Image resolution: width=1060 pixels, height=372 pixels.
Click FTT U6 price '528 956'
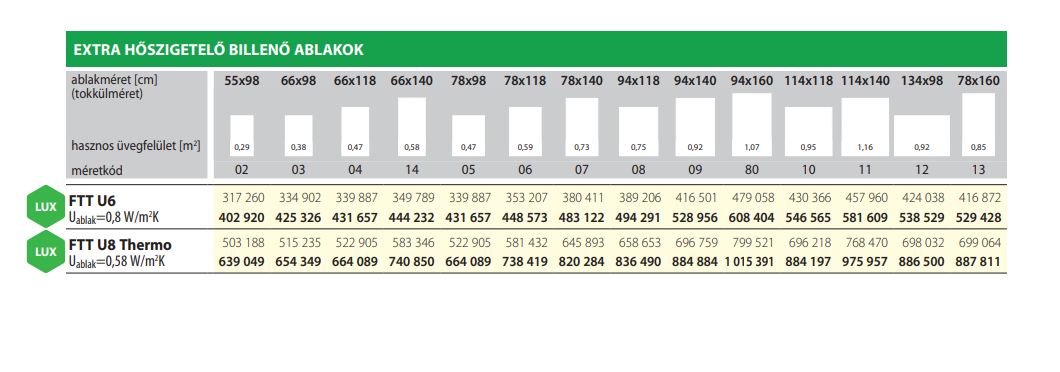(x=695, y=218)
